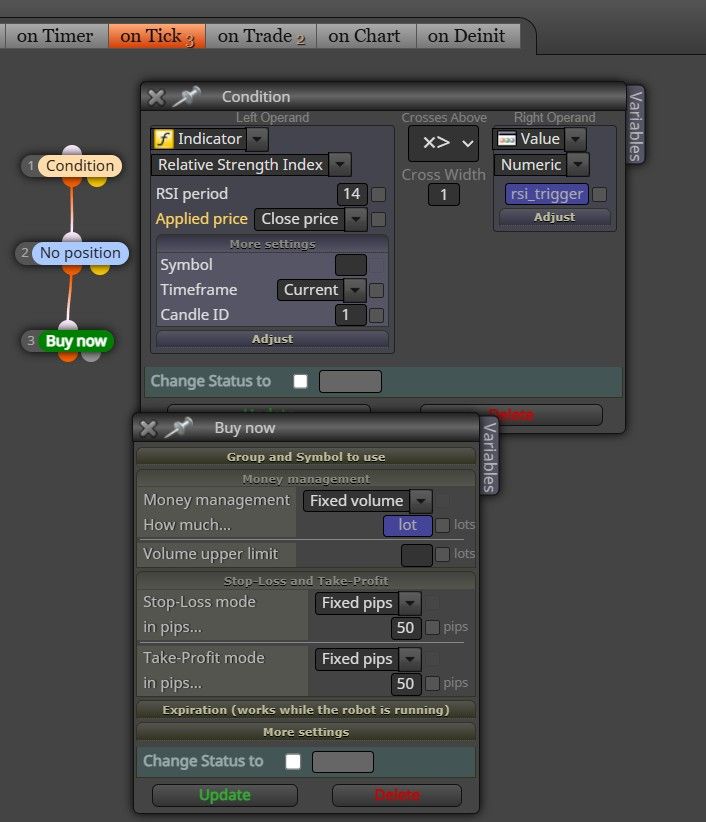Screen dimensions: 706x822
Task: Pin the Buy now panel with pushpin icon
Action: point(178,428)
